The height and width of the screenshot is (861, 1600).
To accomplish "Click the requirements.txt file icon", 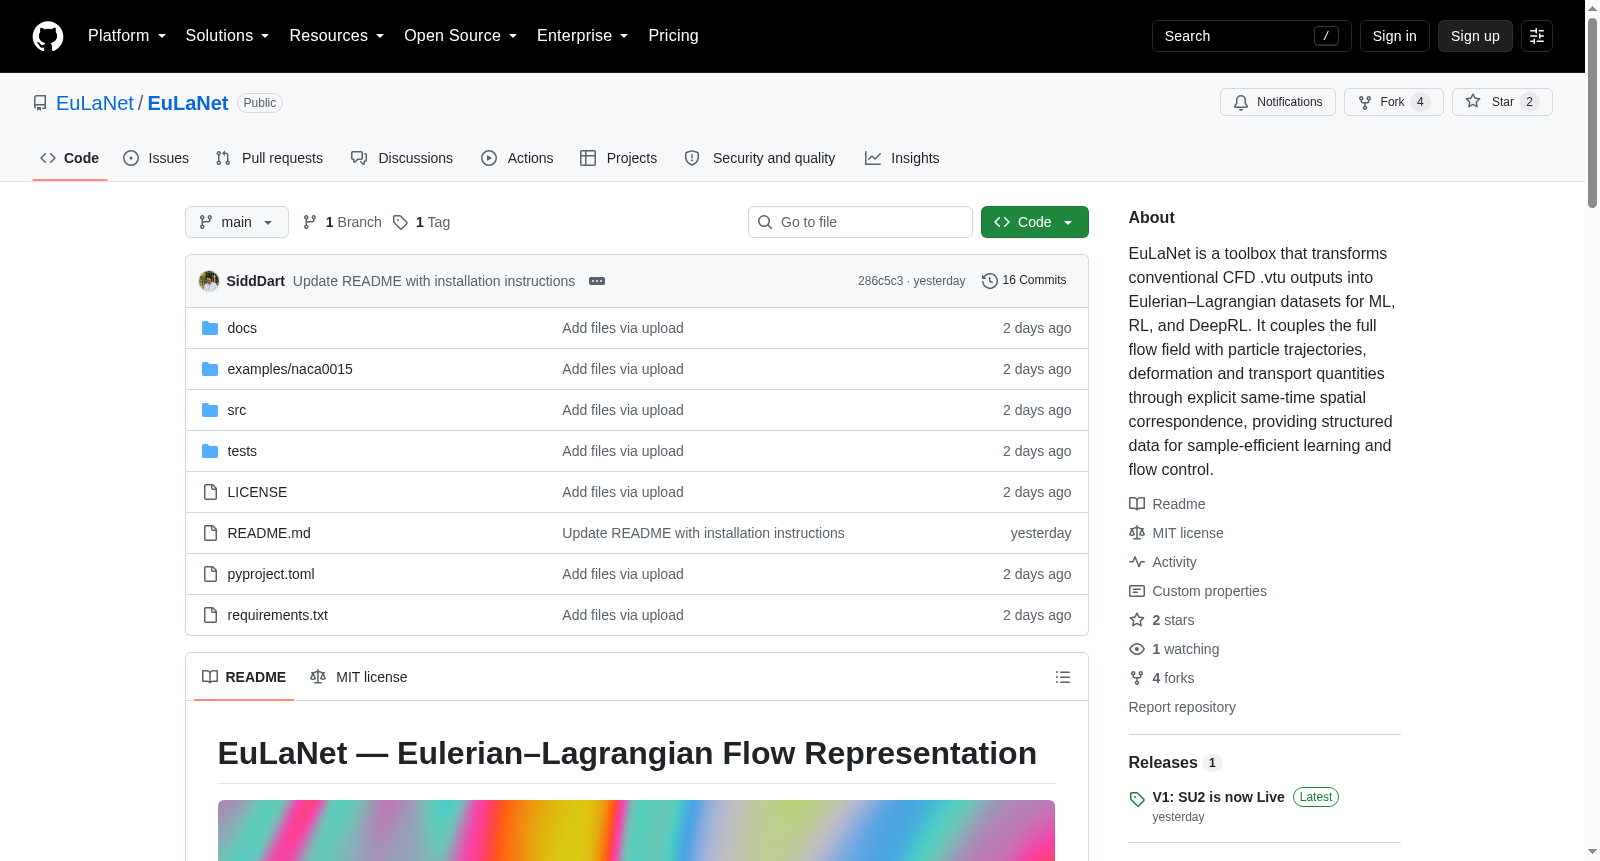I will point(210,615).
